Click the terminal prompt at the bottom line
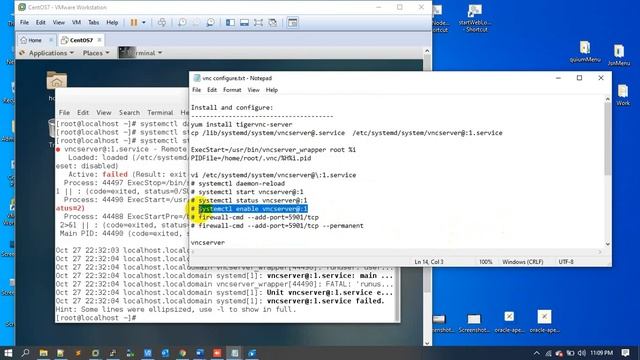This screenshot has height=360, width=640. (x=96, y=318)
